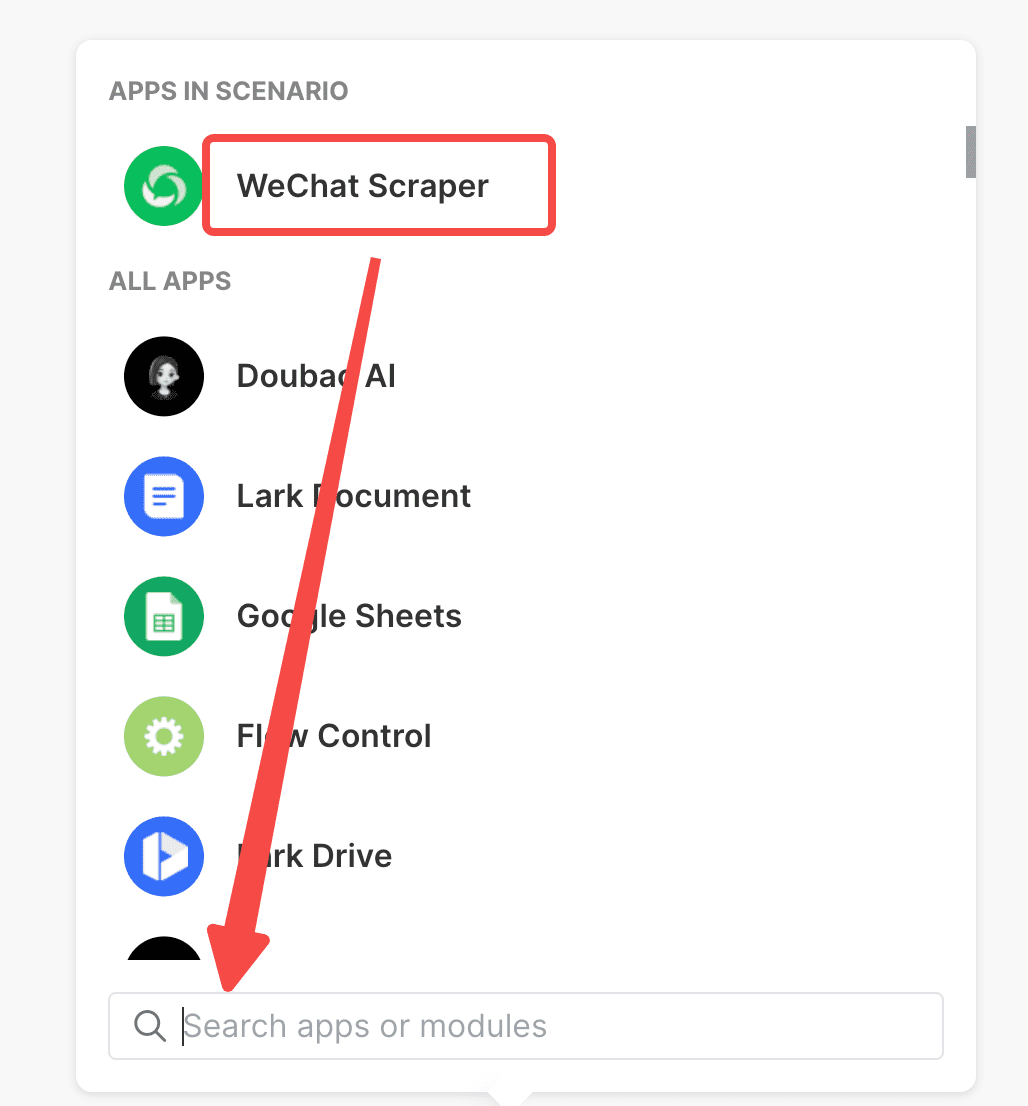Click the Flow Control gear icon
Viewport: 1028px width, 1106px height.
(x=164, y=736)
